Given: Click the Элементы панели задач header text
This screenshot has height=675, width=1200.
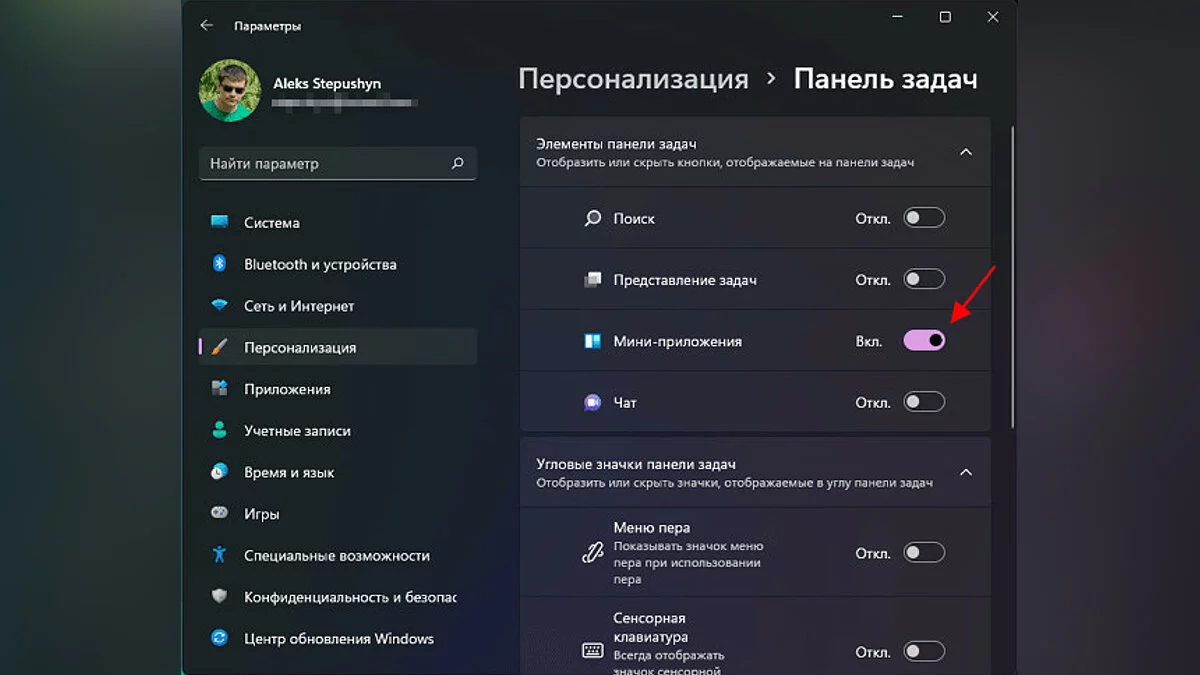Looking at the screenshot, I should [616, 144].
